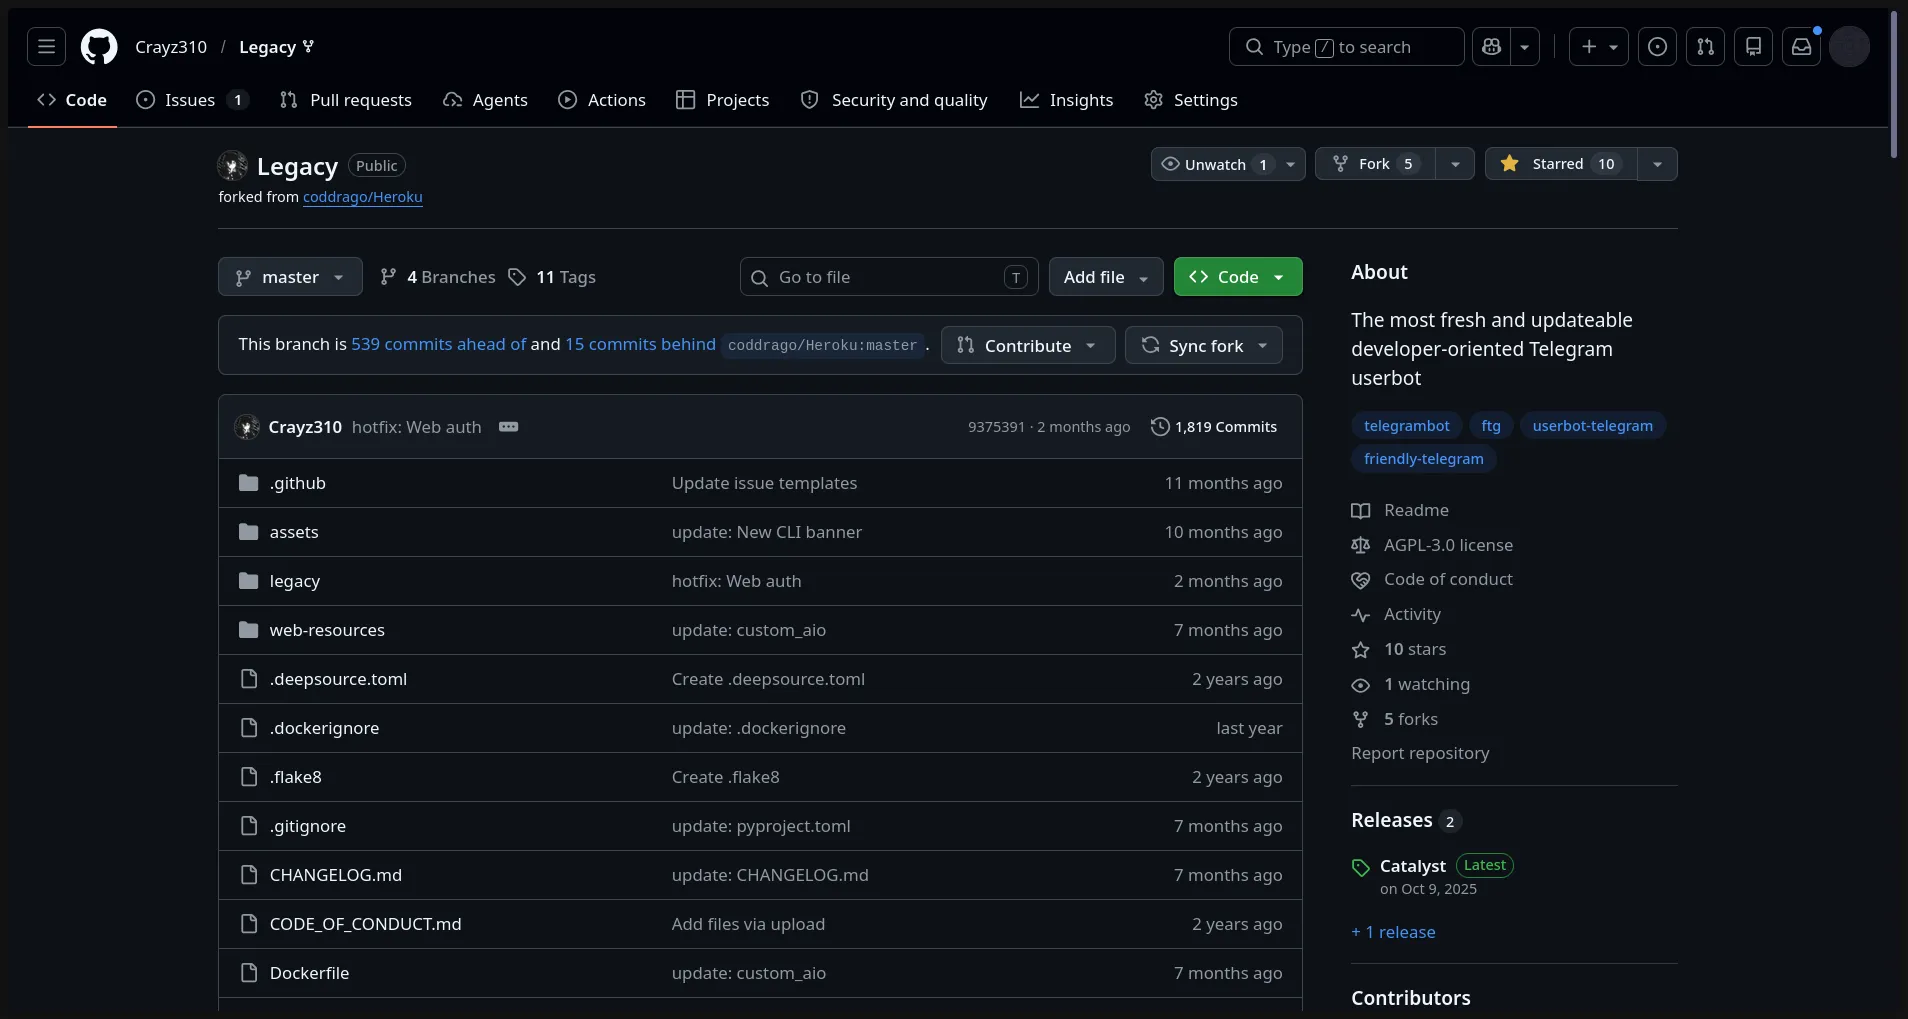1908x1019 pixels.
Task: Click the Legacy repository avatar image
Action: pos(232,165)
